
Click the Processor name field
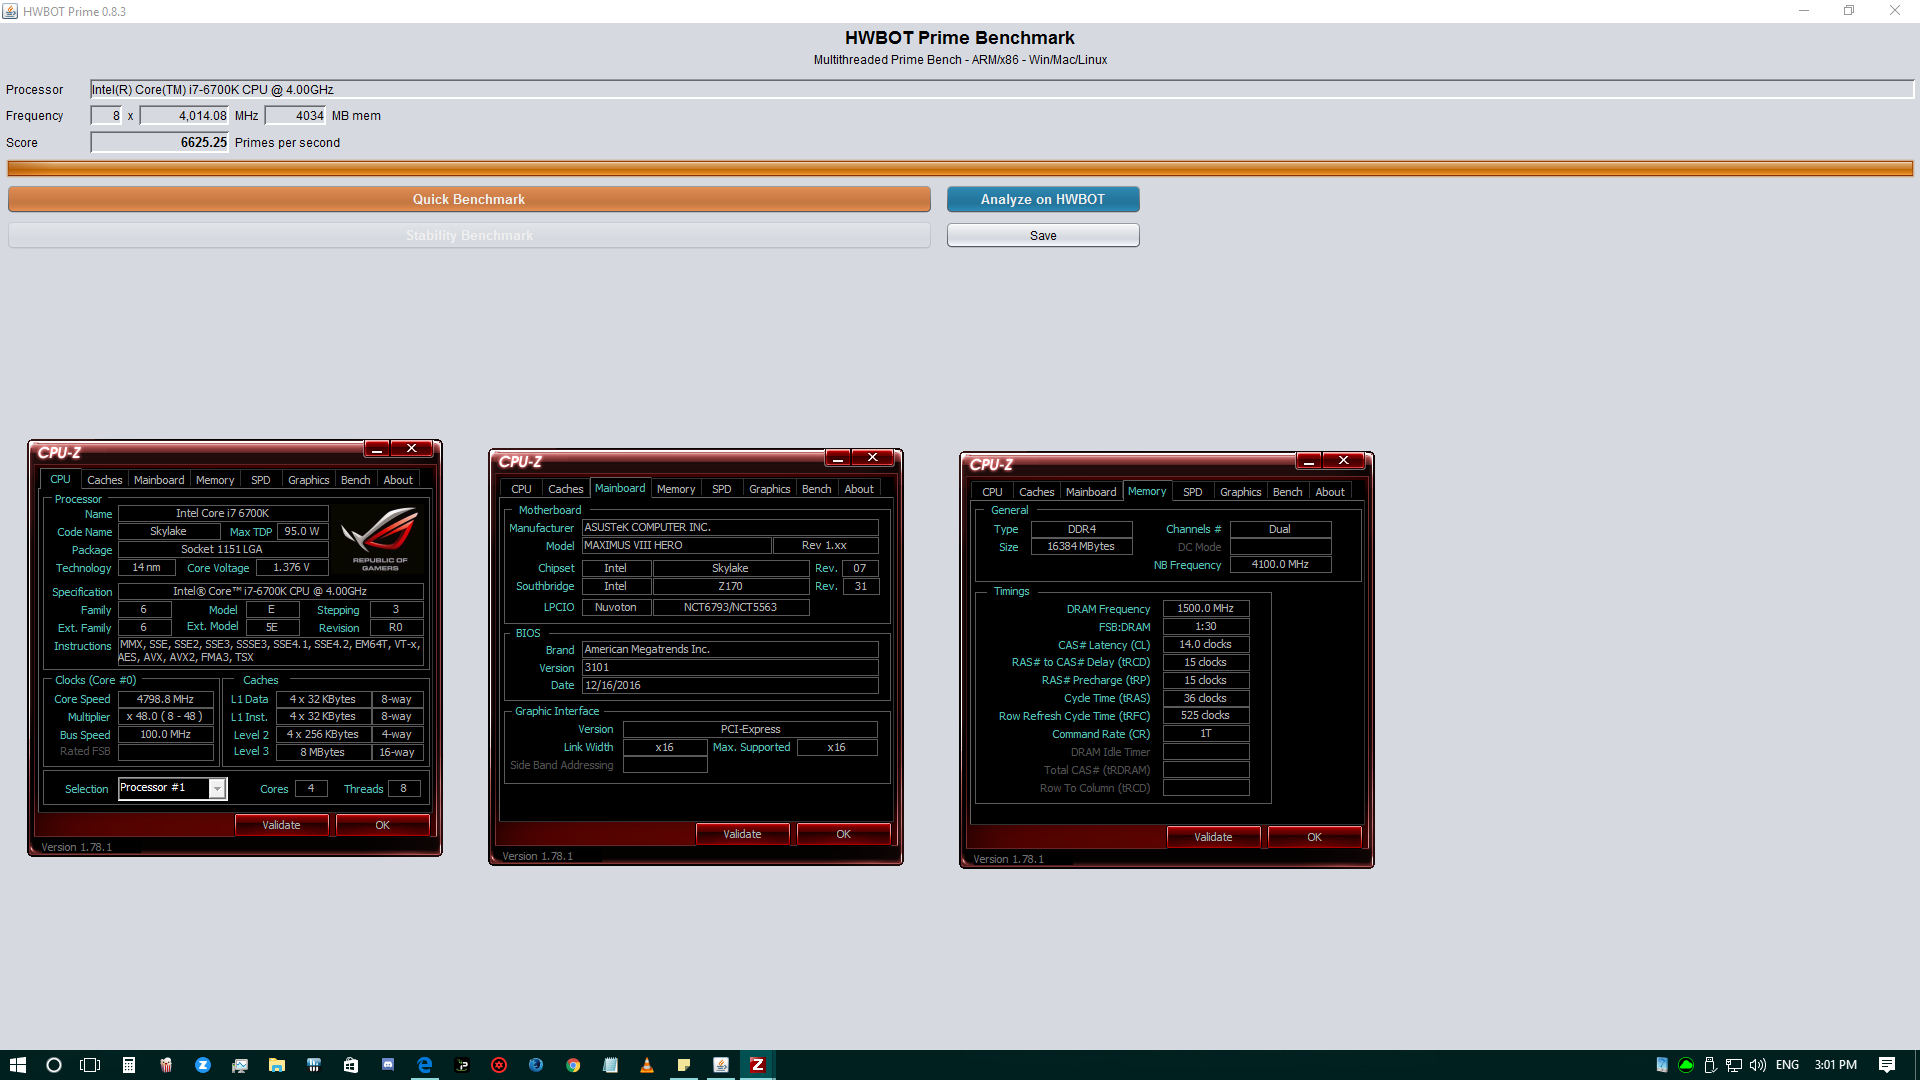click(1001, 89)
